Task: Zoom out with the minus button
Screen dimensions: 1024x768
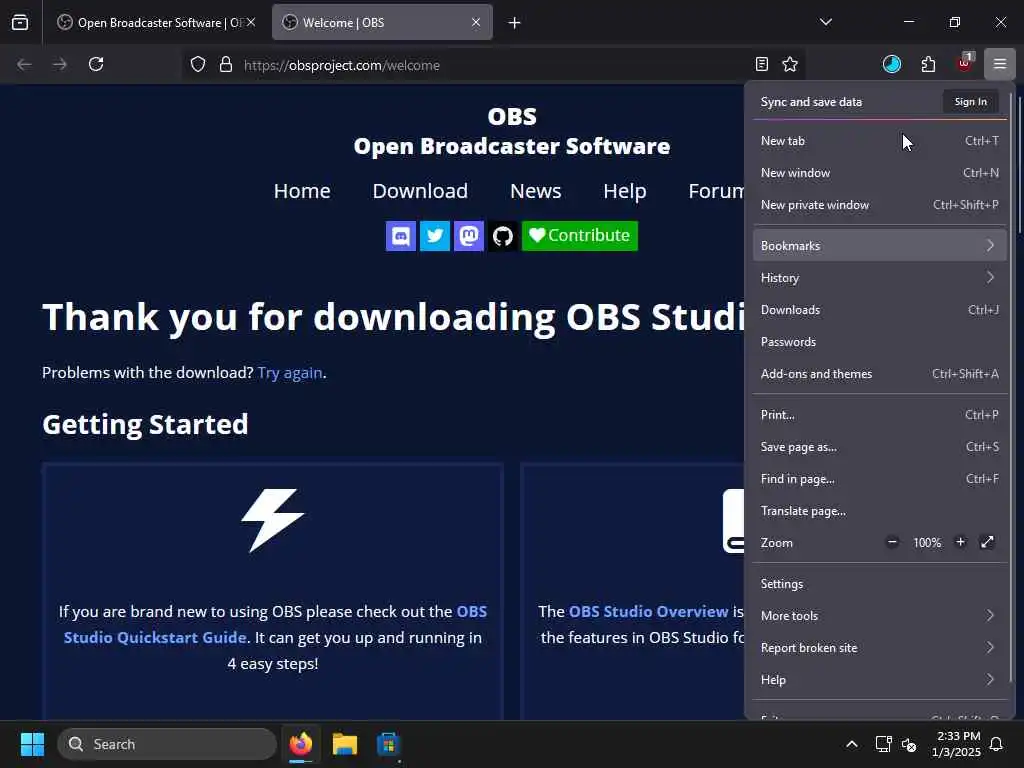Action: point(892,542)
